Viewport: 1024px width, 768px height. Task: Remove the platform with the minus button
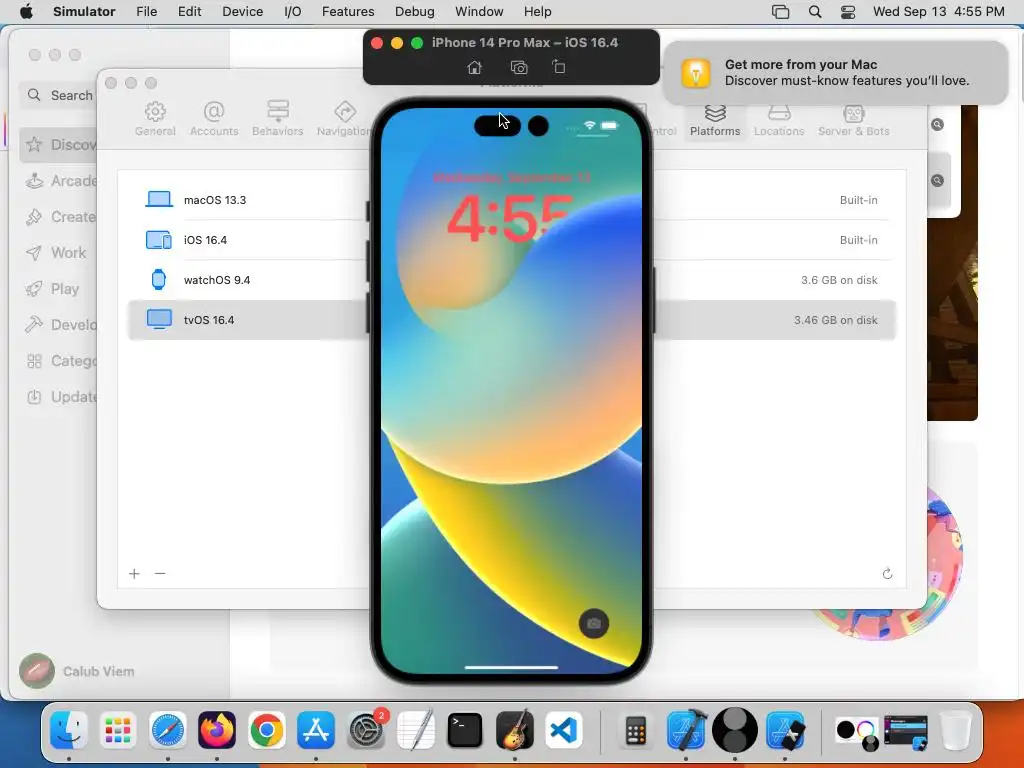coord(160,573)
